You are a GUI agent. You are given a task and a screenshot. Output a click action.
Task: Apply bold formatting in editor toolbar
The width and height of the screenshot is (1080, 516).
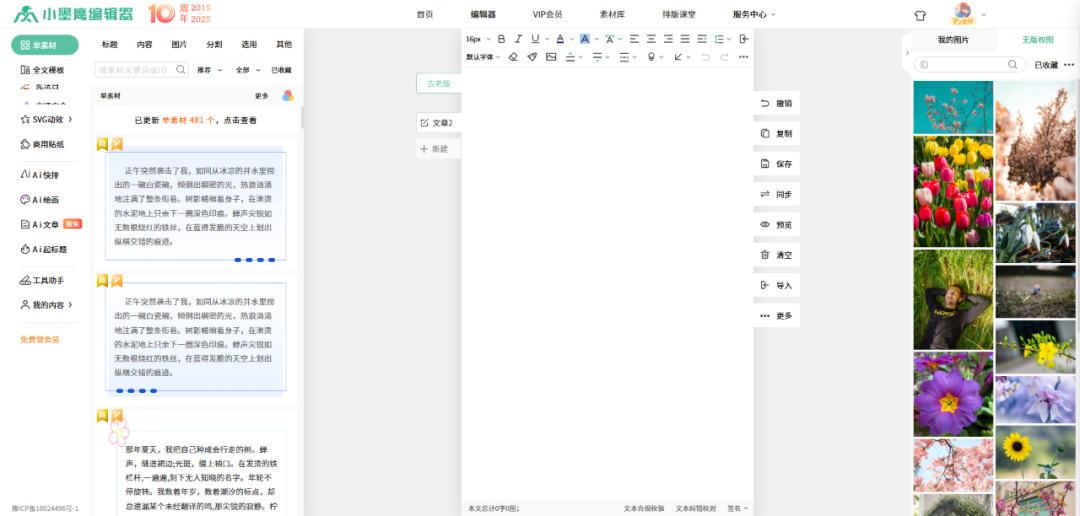tap(501, 39)
